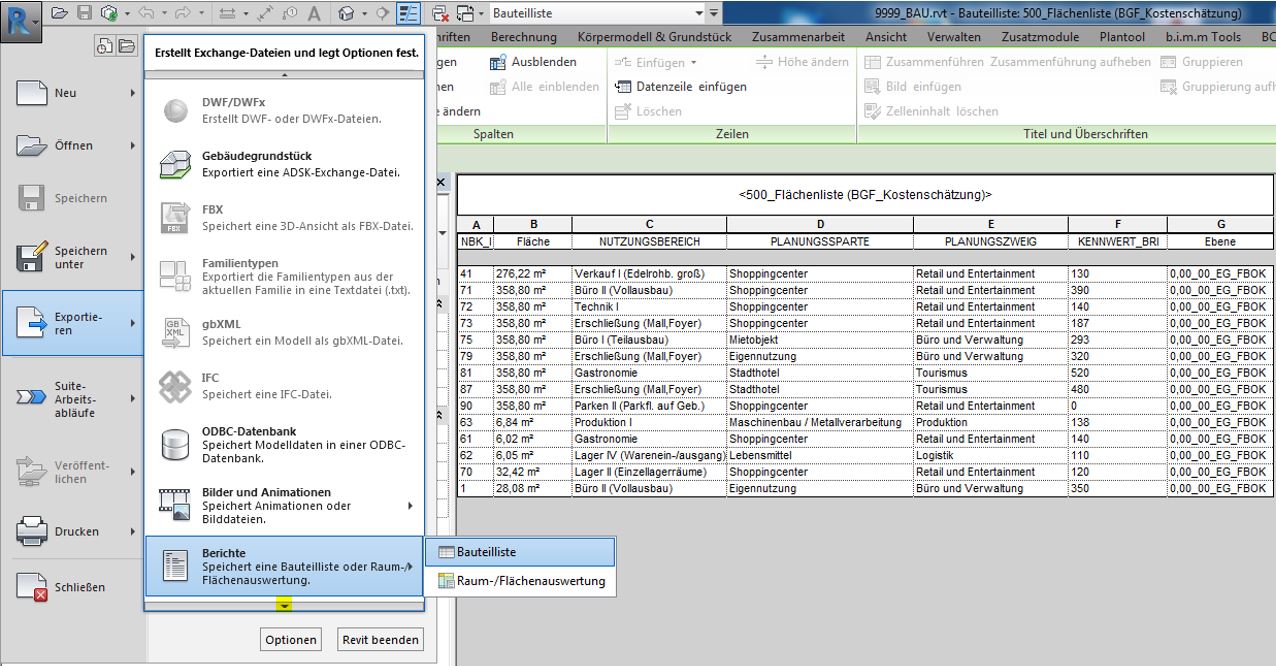
Task: Click the ODBC-Datenbank database icon
Action: click(x=176, y=444)
